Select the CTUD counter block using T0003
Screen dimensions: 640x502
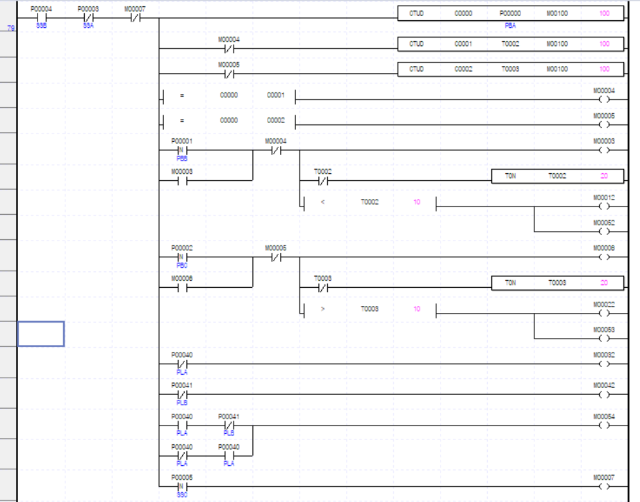[509, 70]
